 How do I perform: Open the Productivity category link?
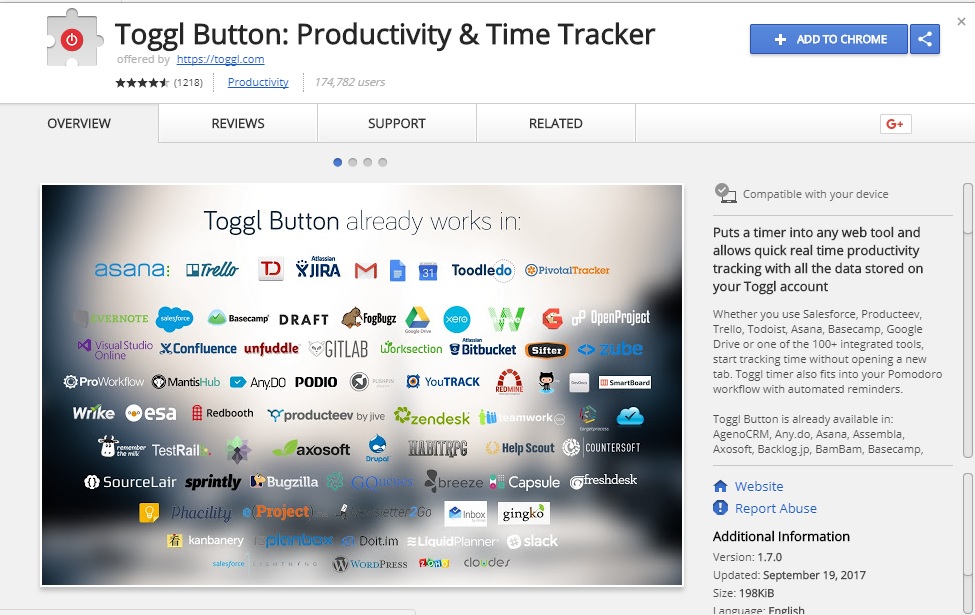pos(258,82)
